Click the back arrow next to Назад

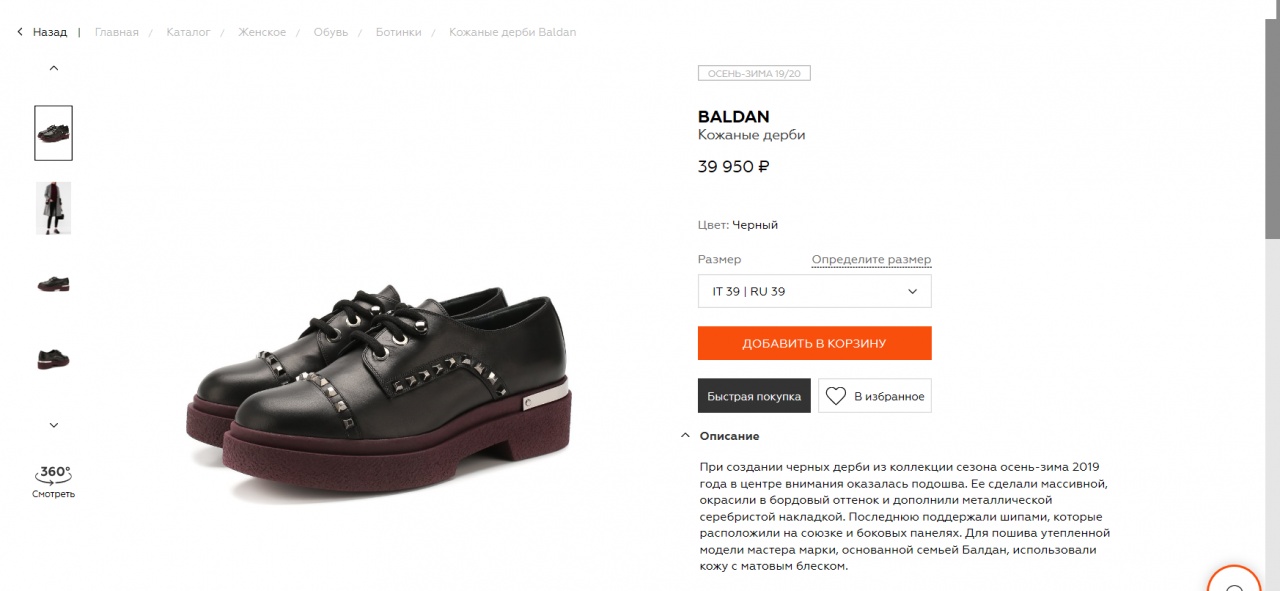point(20,32)
